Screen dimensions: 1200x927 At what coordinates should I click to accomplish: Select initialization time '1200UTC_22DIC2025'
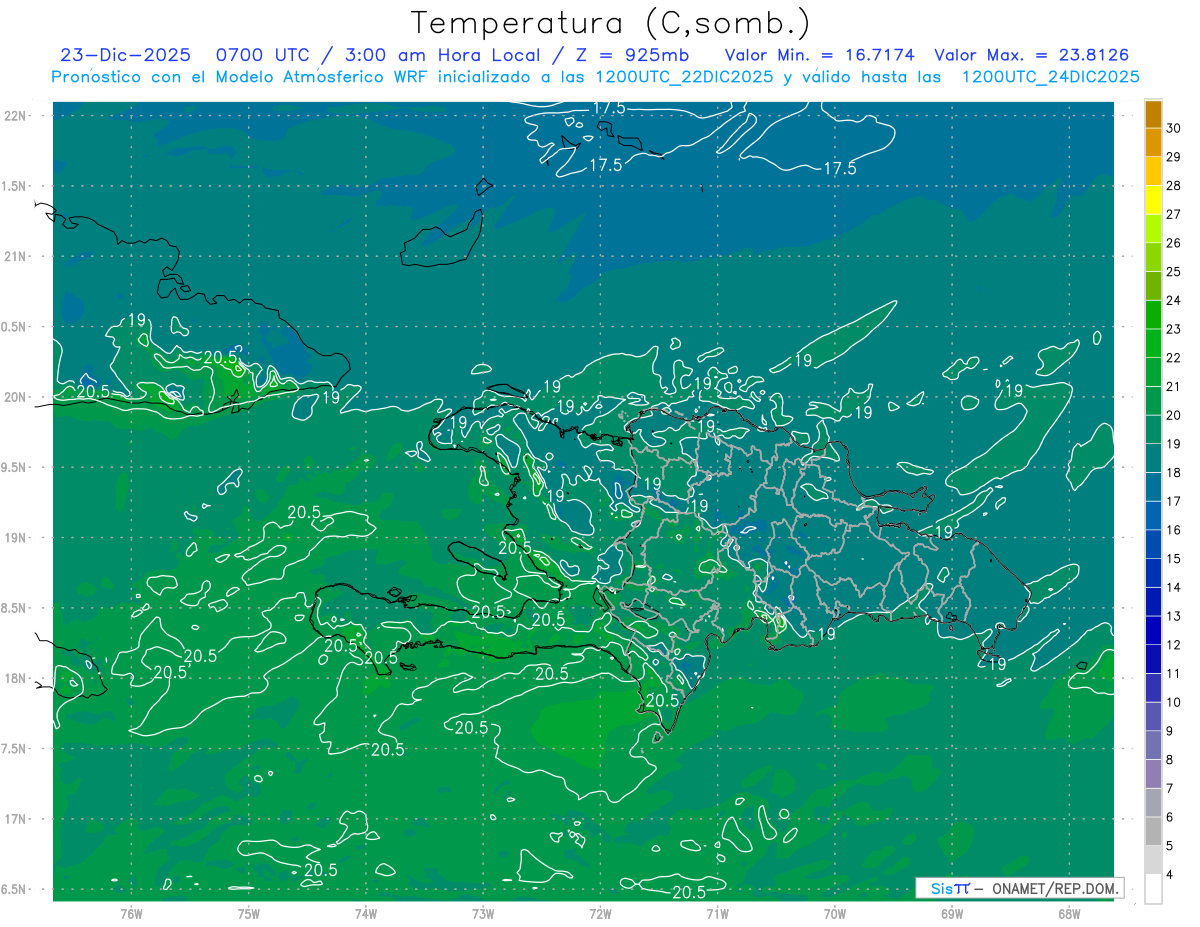tap(683, 77)
